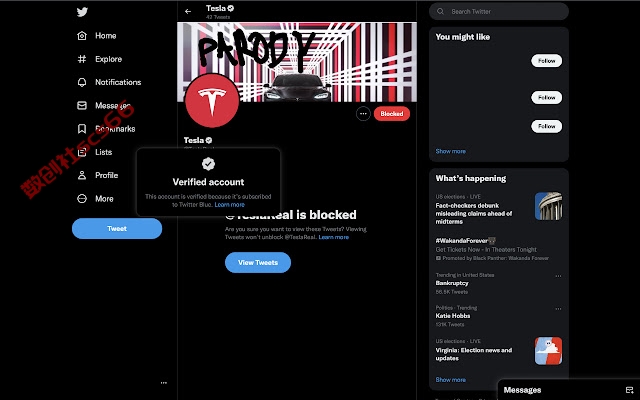Open the new message icon in Messages bar

click(x=629, y=390)
